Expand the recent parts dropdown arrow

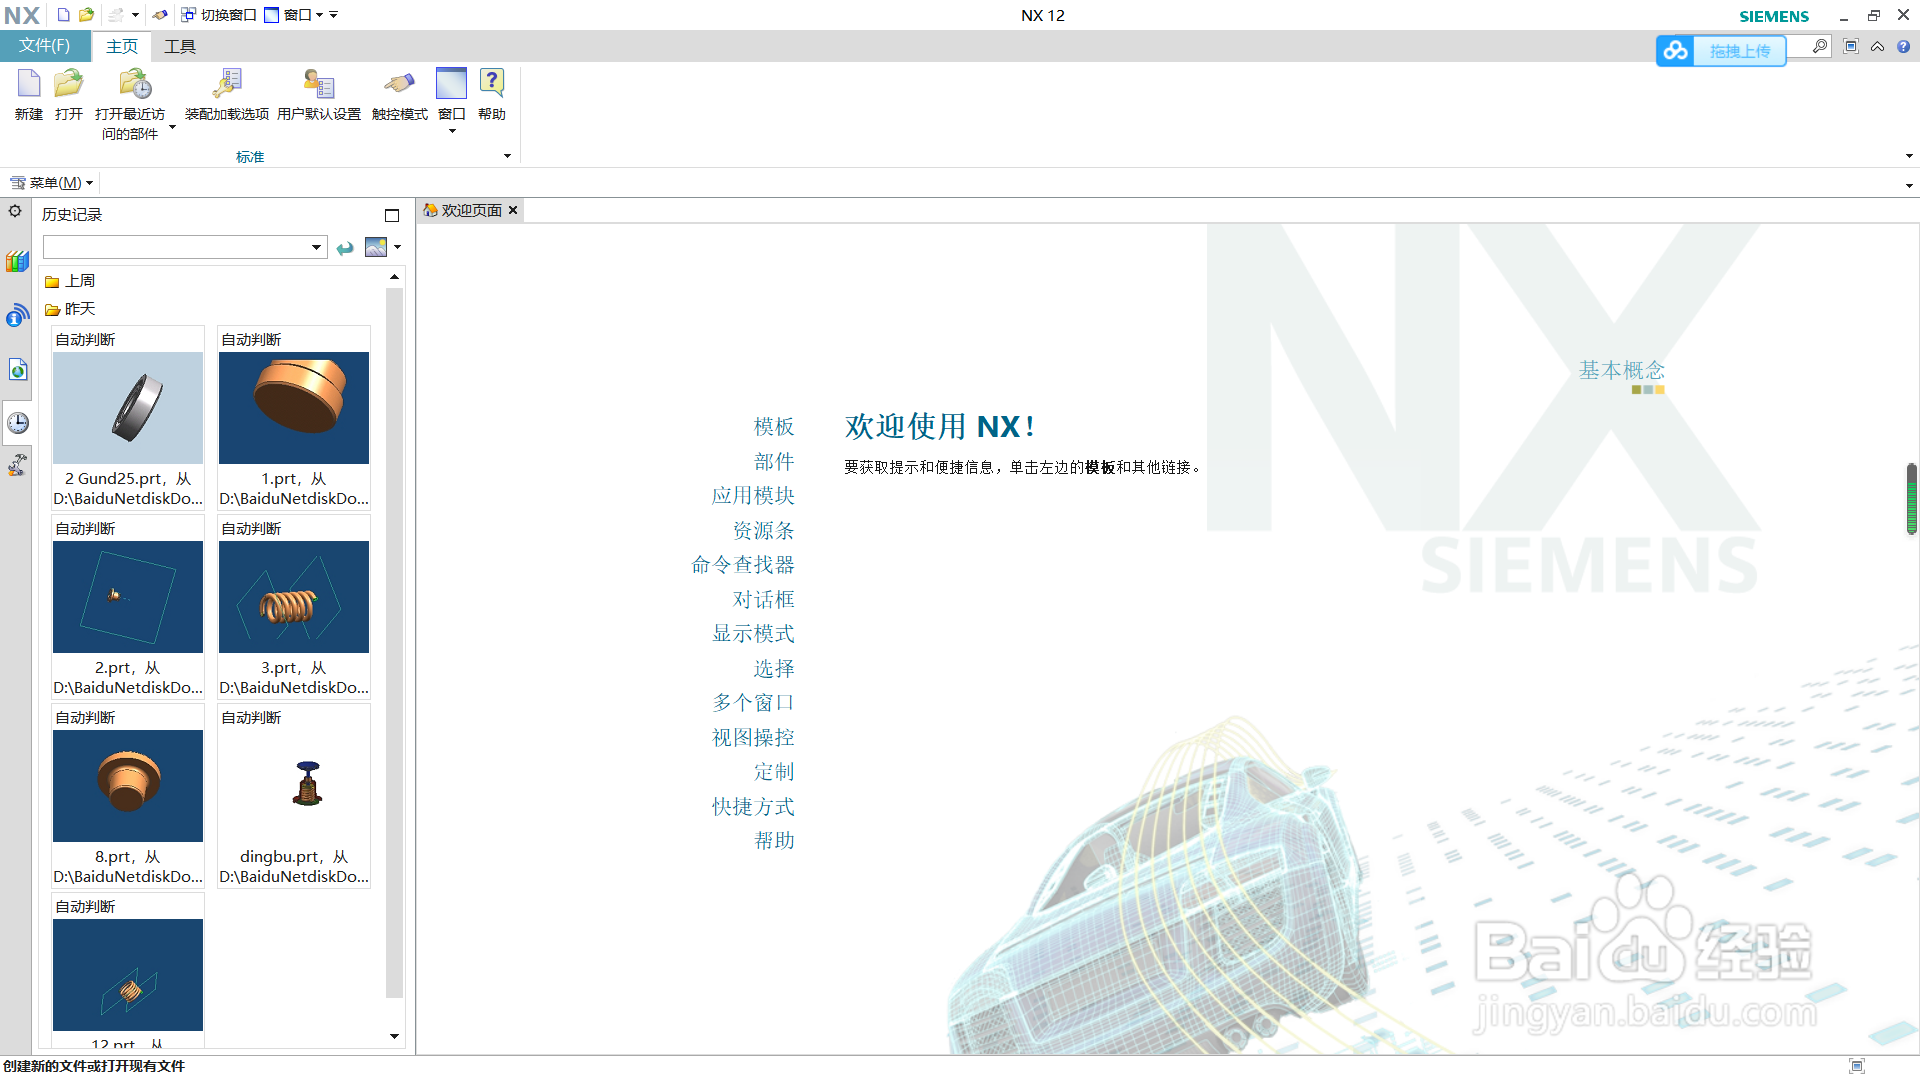pos(172,128)
